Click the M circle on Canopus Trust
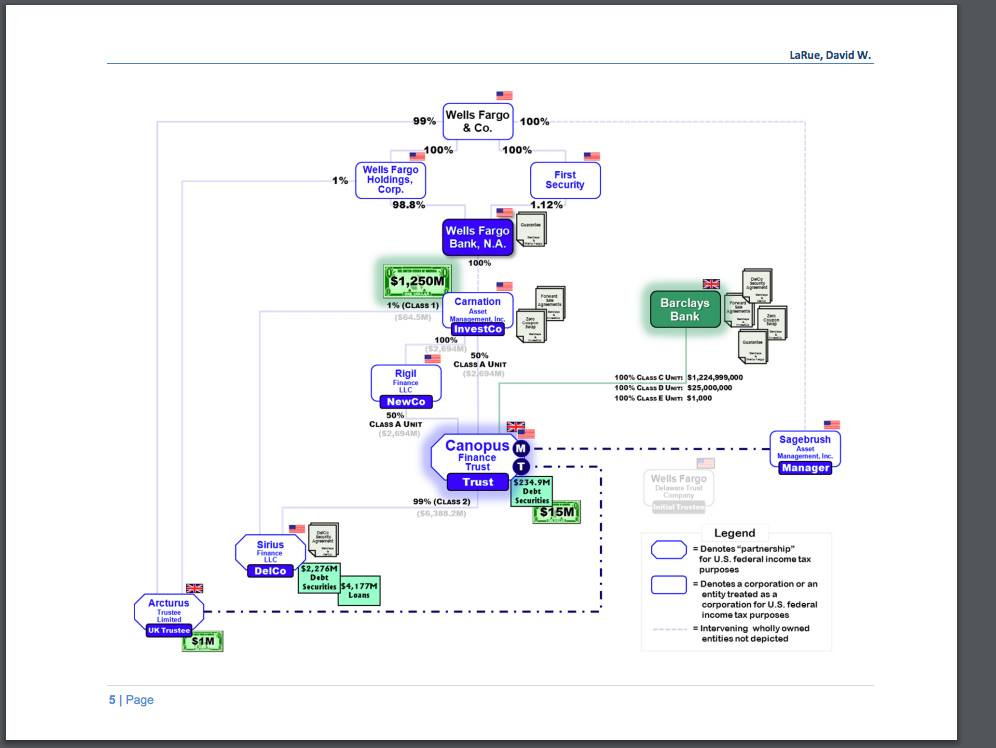Image resolution: width=996 pixels, height=748 pixels. tap(521, 448)
